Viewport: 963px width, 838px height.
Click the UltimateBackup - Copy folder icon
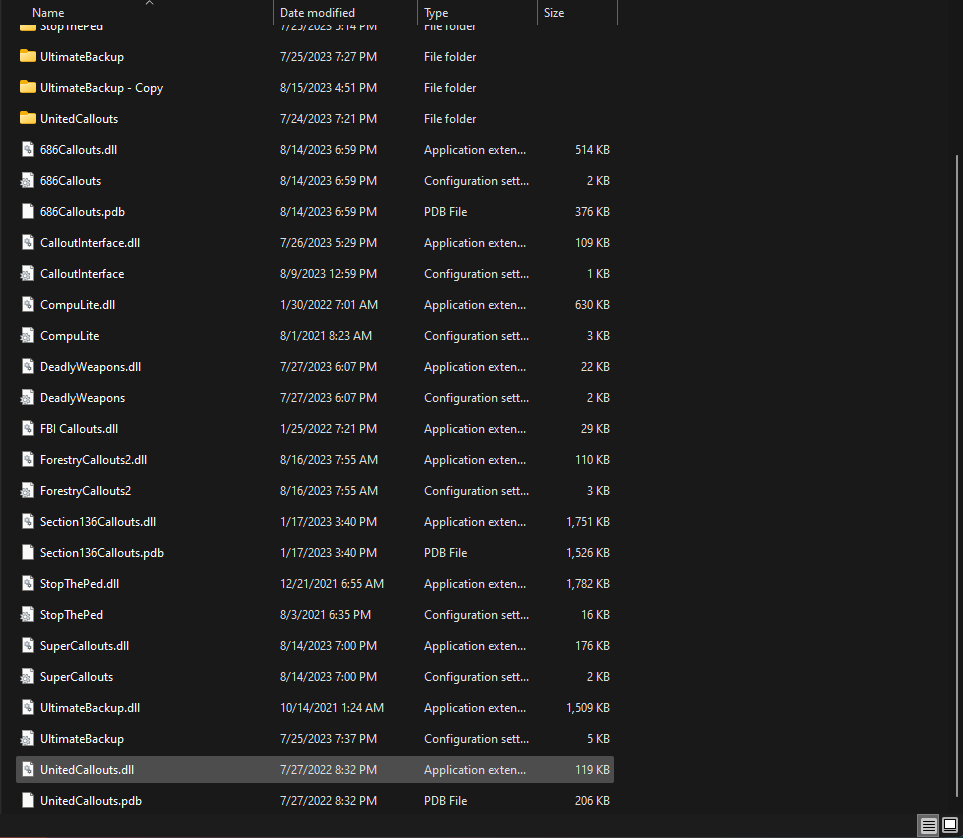click(28, 87)
